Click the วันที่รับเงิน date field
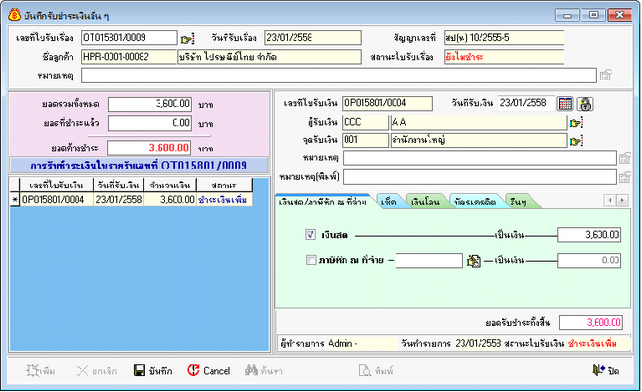The height and width of the screenshot is (392, 642). click(526, 103)
